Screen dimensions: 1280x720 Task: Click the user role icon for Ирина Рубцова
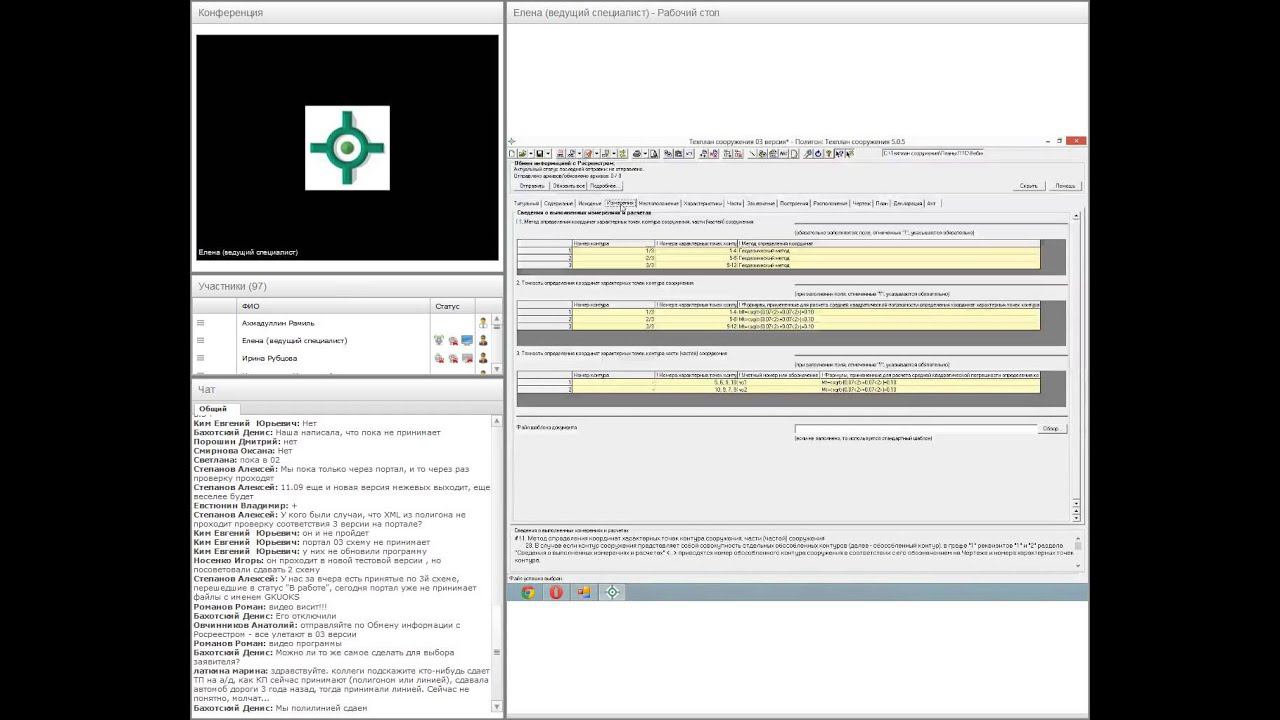pyautogui.click(x=483, y=358)
